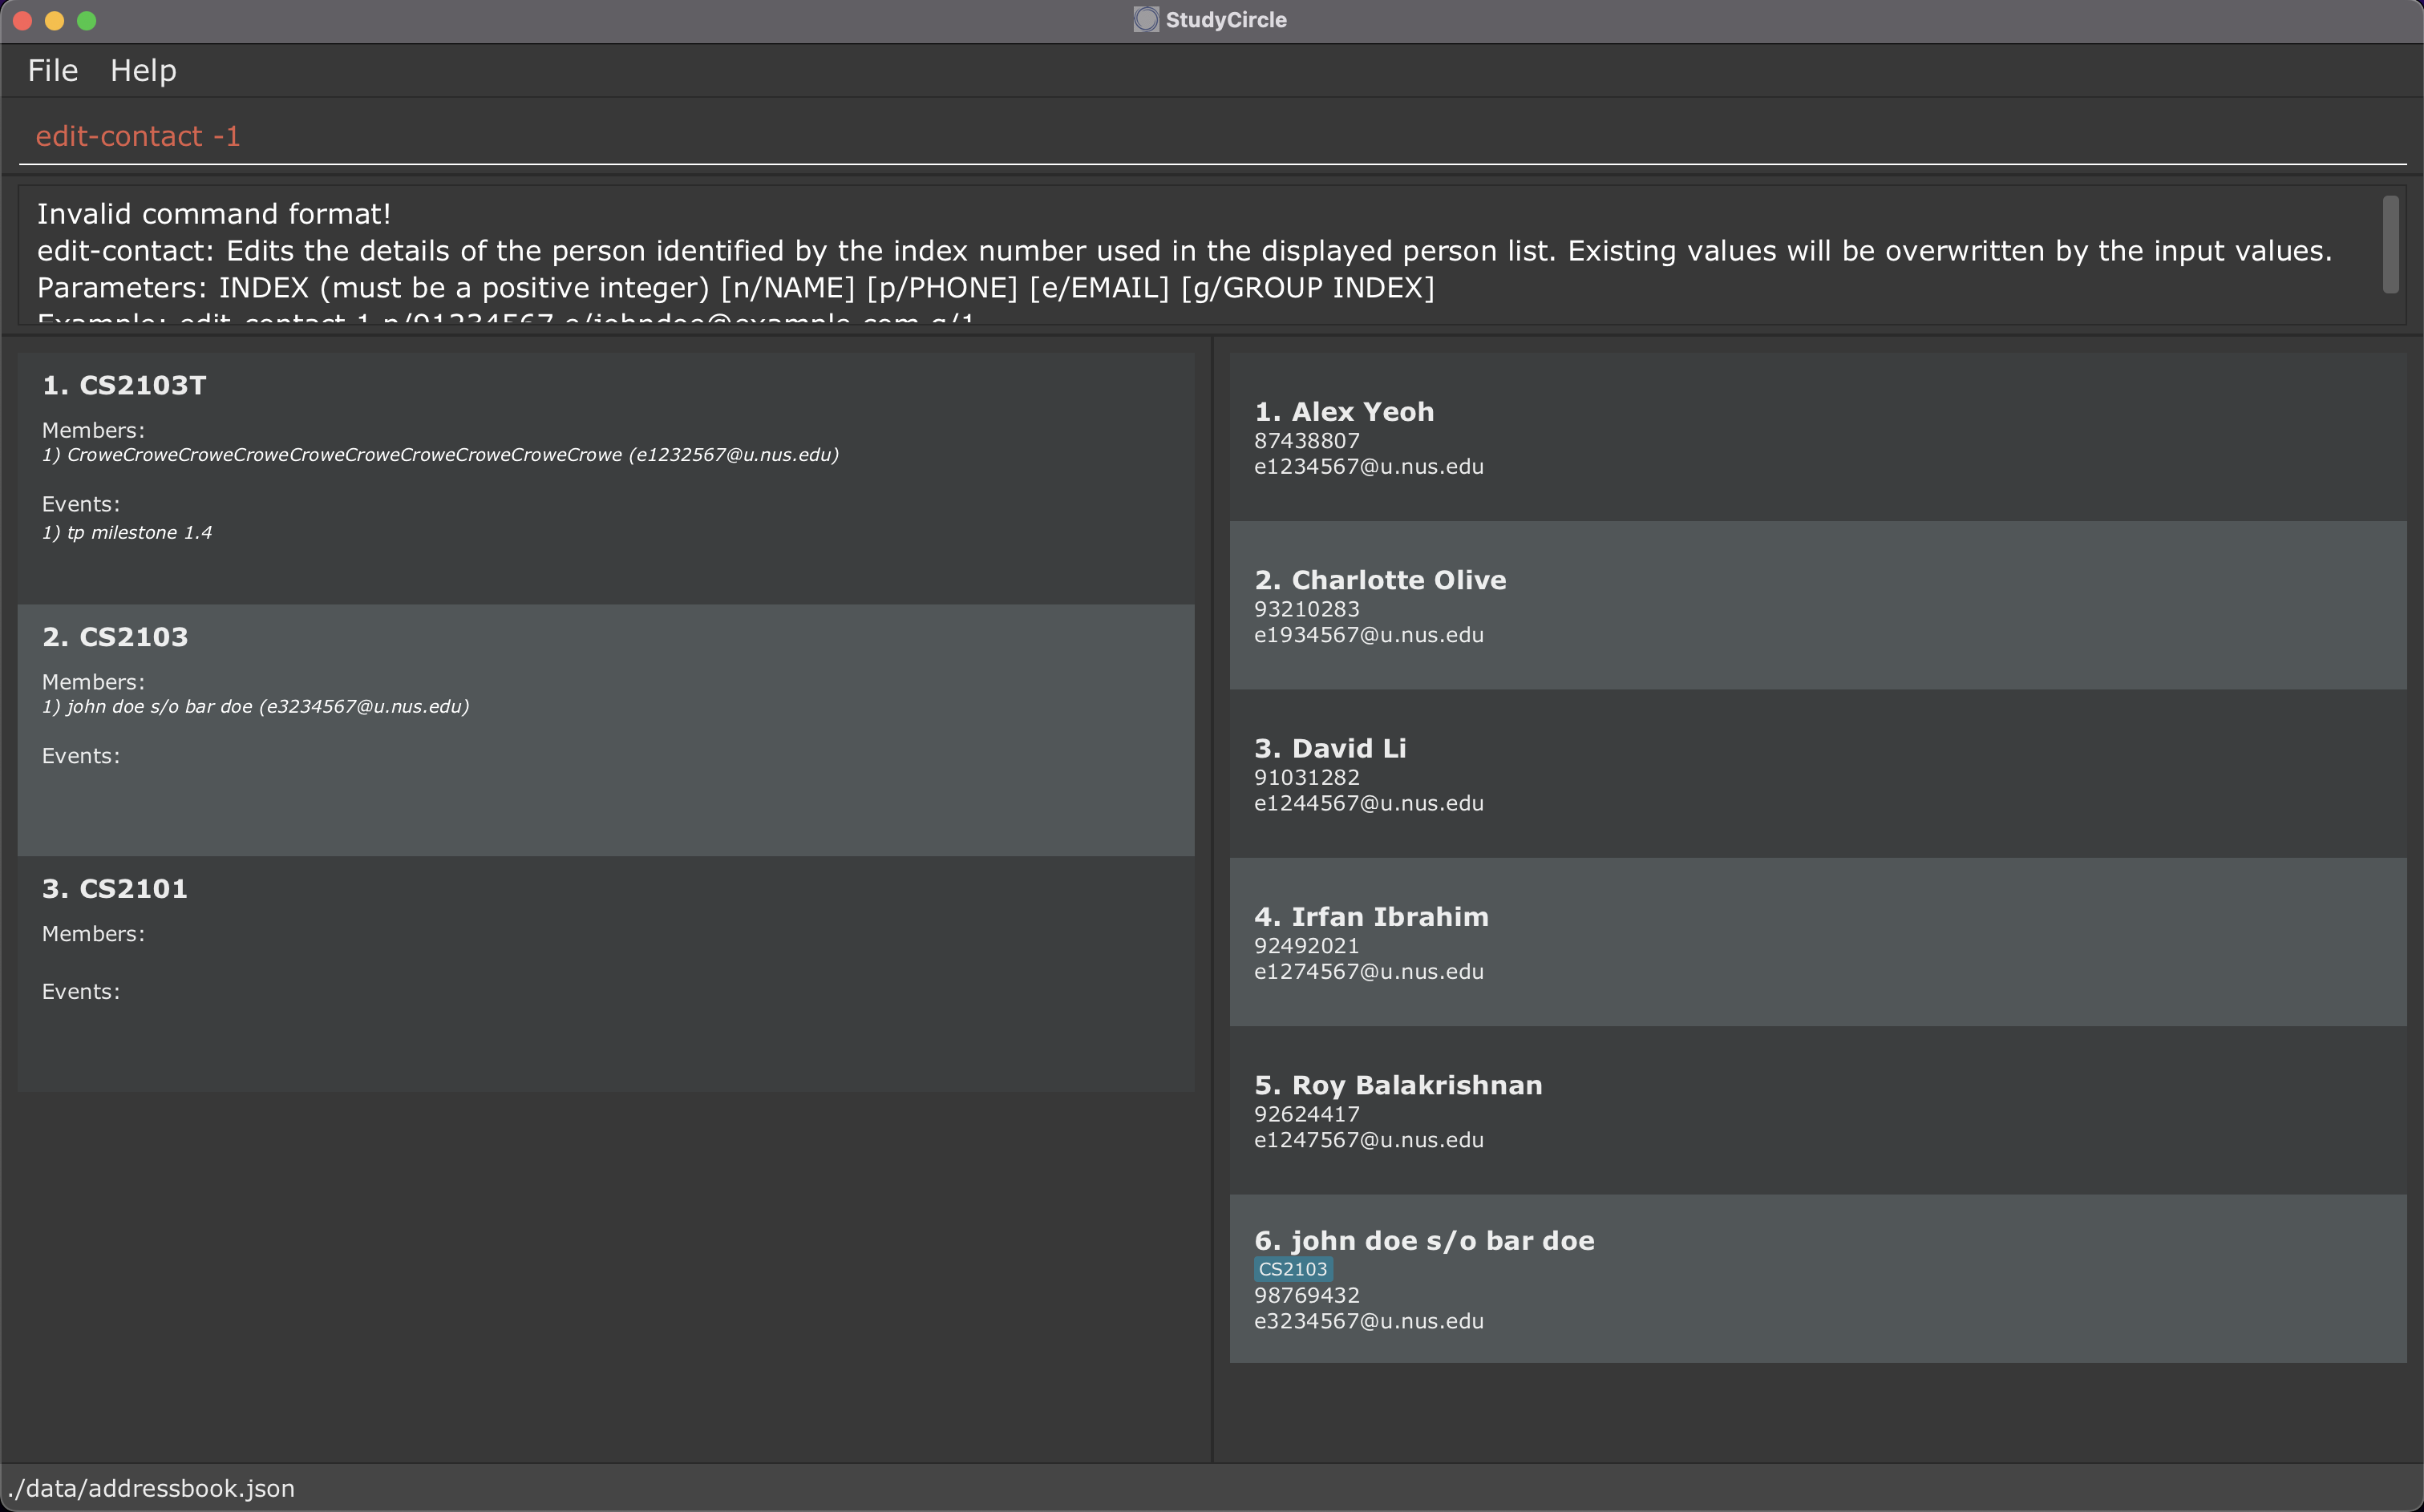2424x1512 pixels.
Task: Click the green maximize window button
Action: [87, 20]
